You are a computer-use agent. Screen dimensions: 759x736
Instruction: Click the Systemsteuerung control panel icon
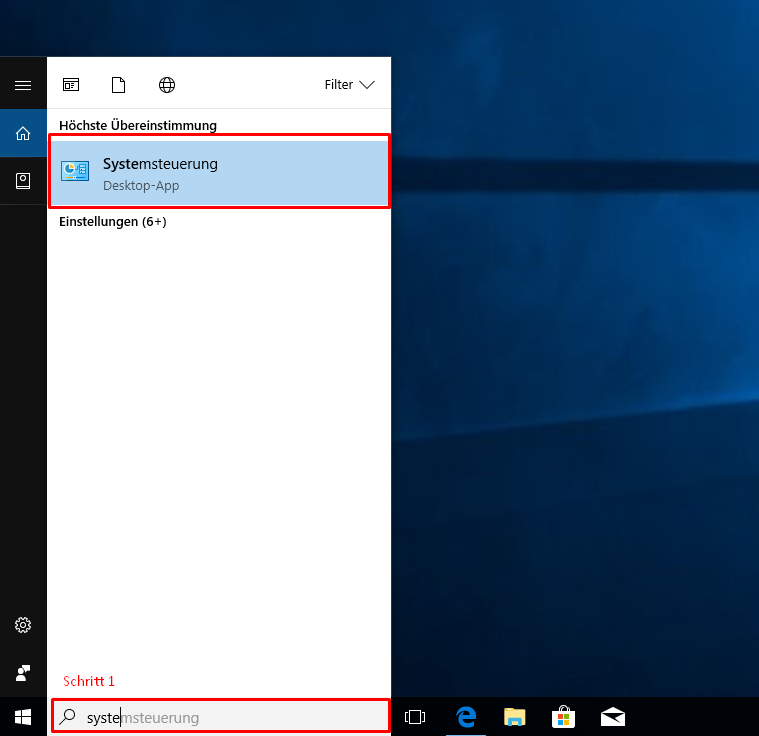pyautogui.click(x=75, y=171)
